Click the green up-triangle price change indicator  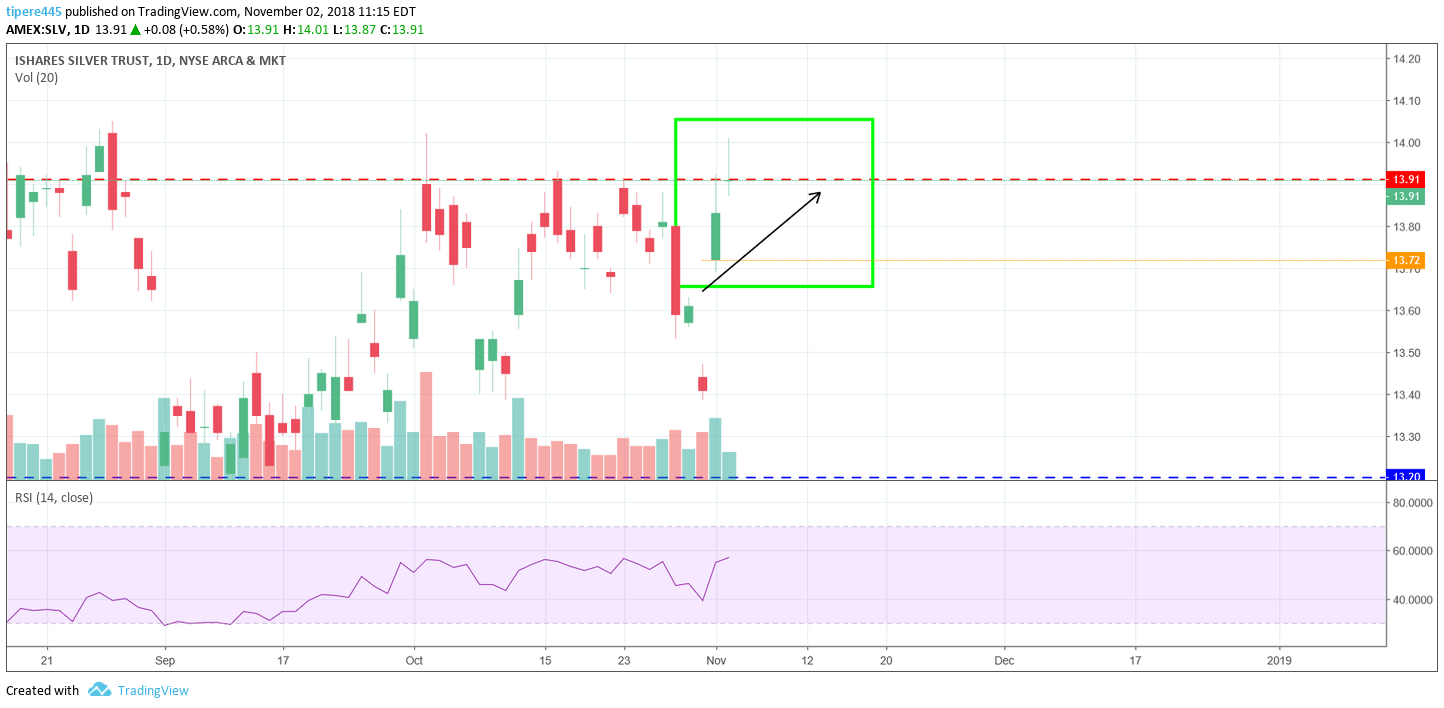click(x=135, y=29)
